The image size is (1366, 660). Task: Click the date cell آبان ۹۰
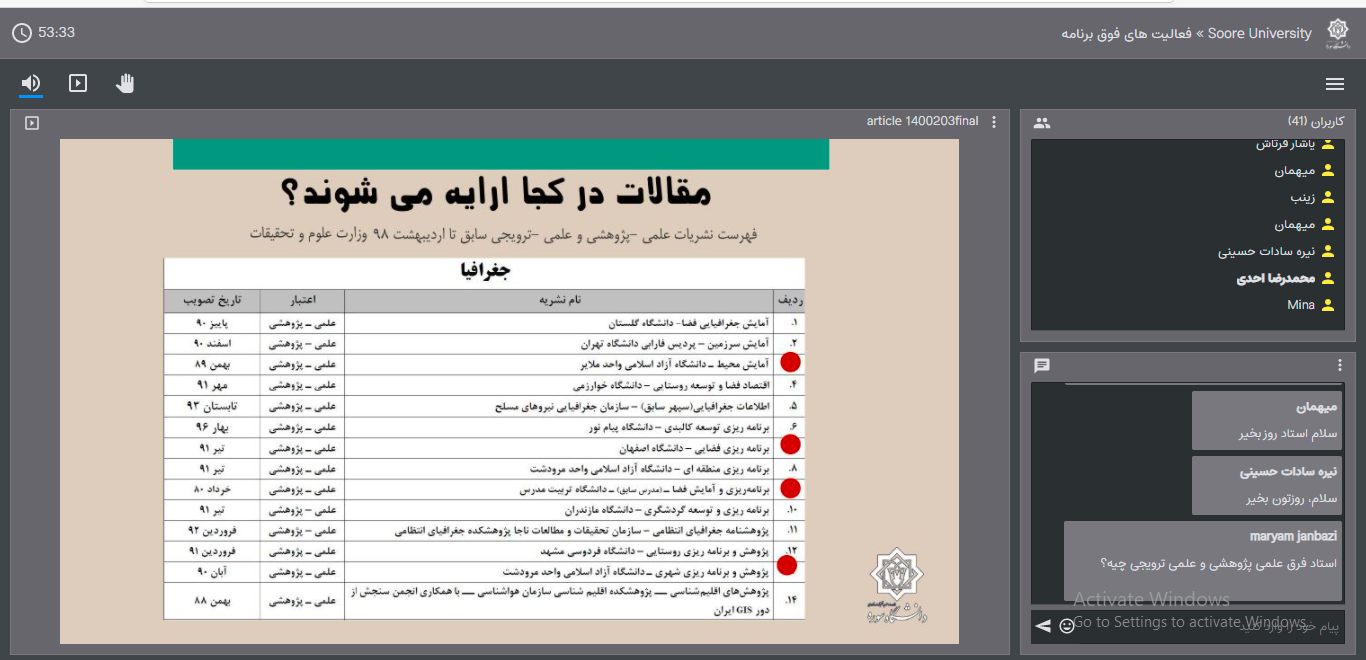[213, 572]
